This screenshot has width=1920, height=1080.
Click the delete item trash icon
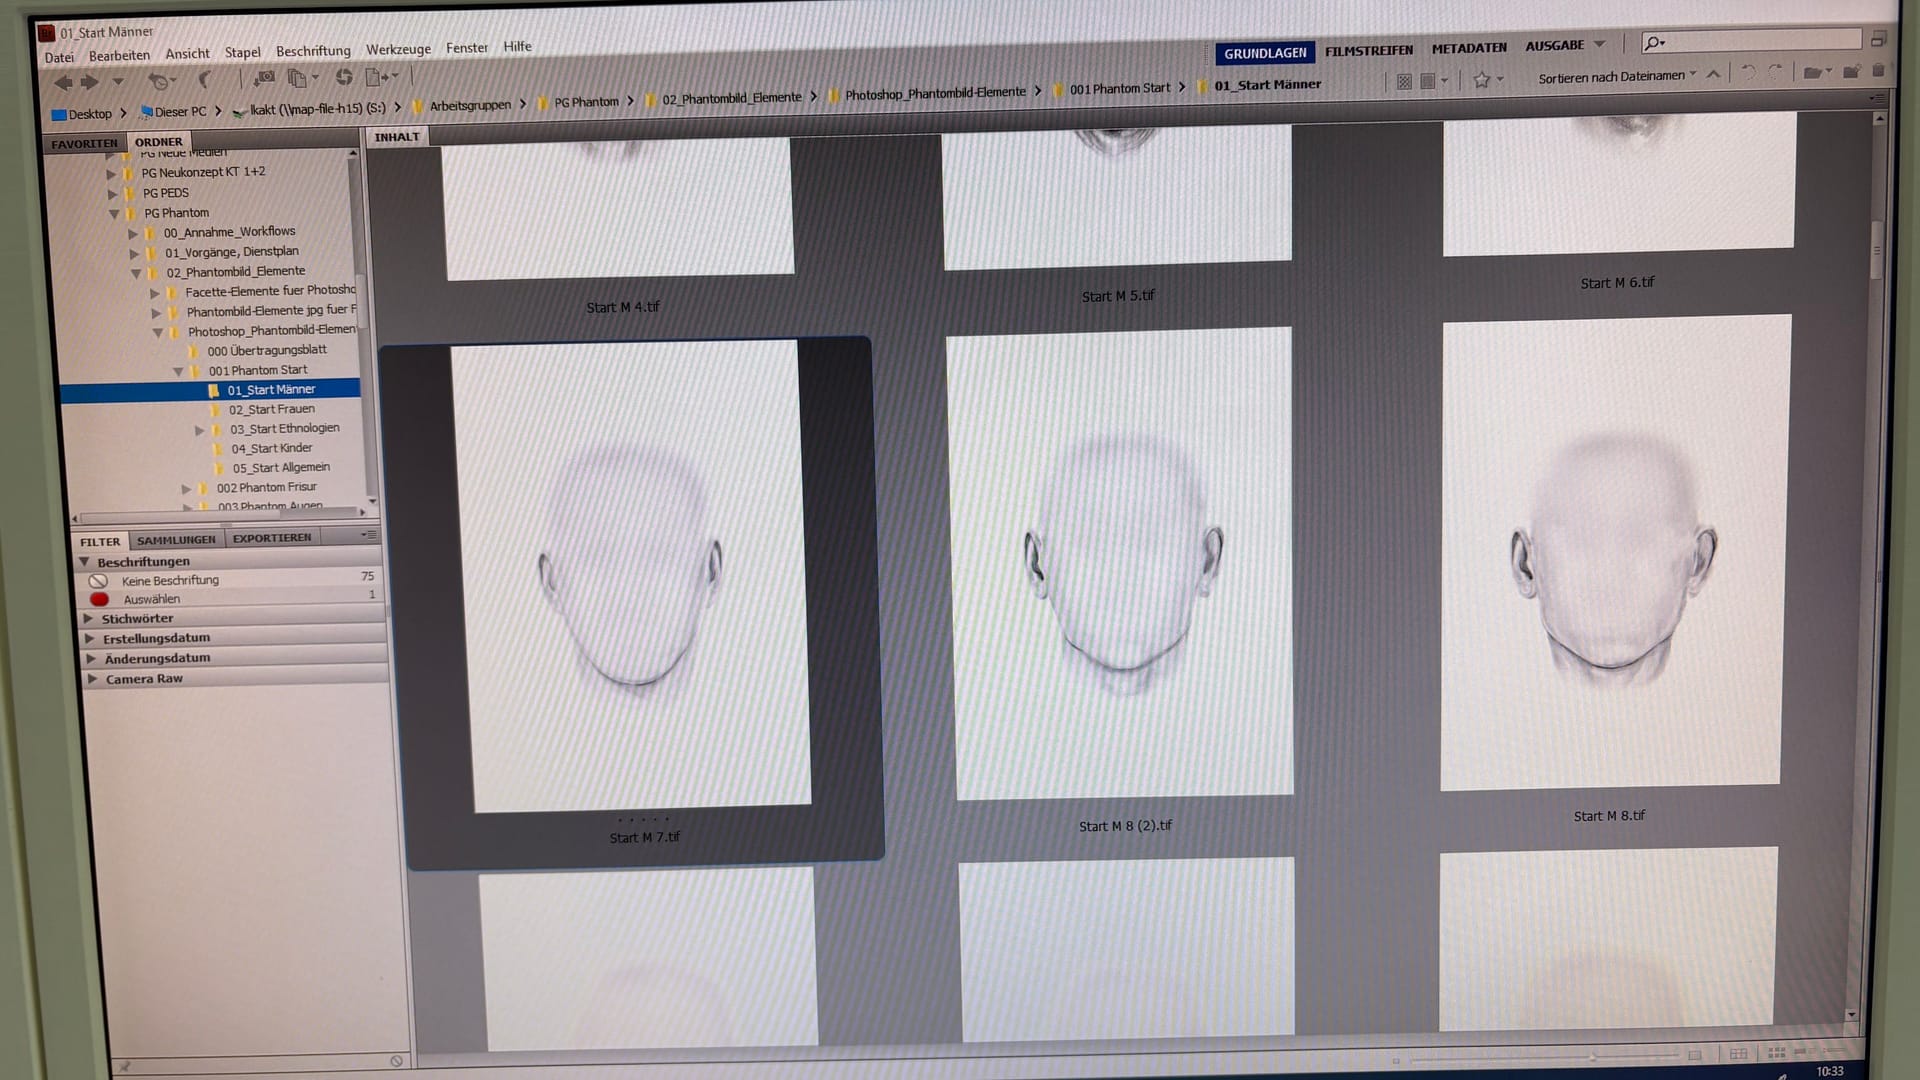click(1877, 70)
